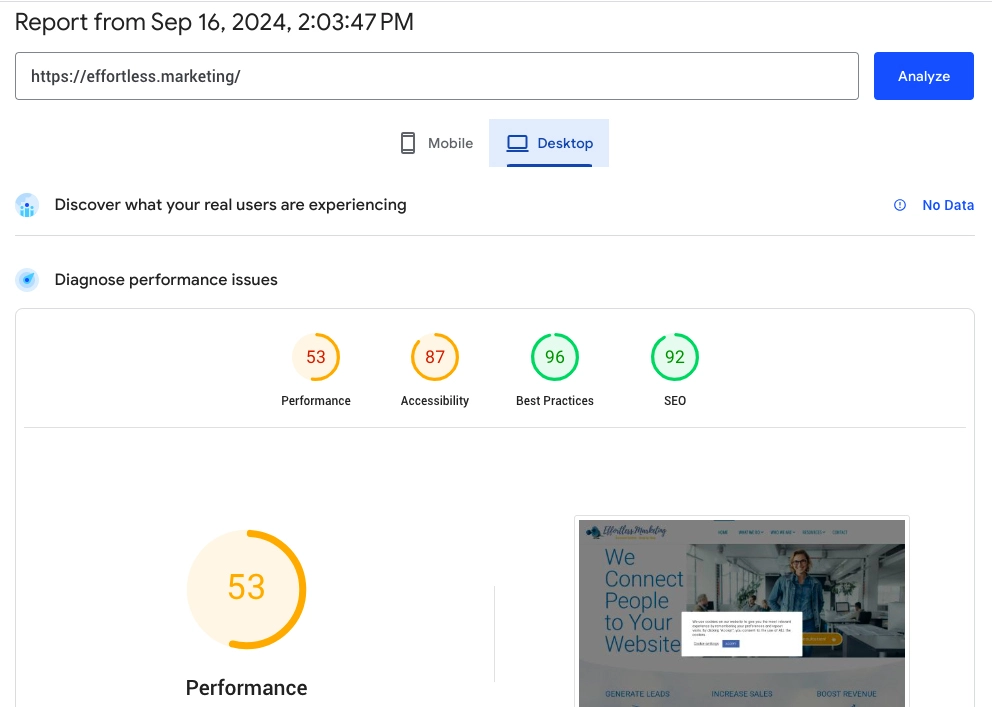Jump to Performance via the small 53 gauge
This screenshot has height=707, width=992.
[316, 357]
